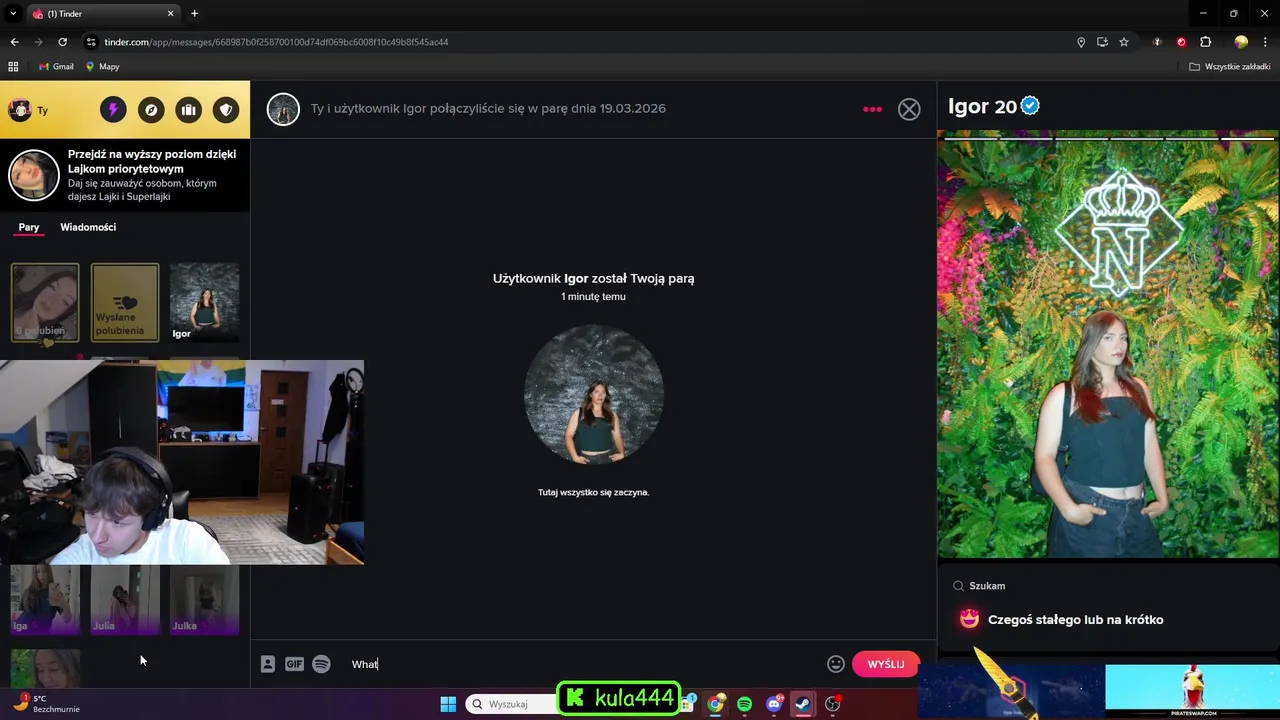
Task: Open the Extensions puzzle menu
Action: [x=1205, y=42]
